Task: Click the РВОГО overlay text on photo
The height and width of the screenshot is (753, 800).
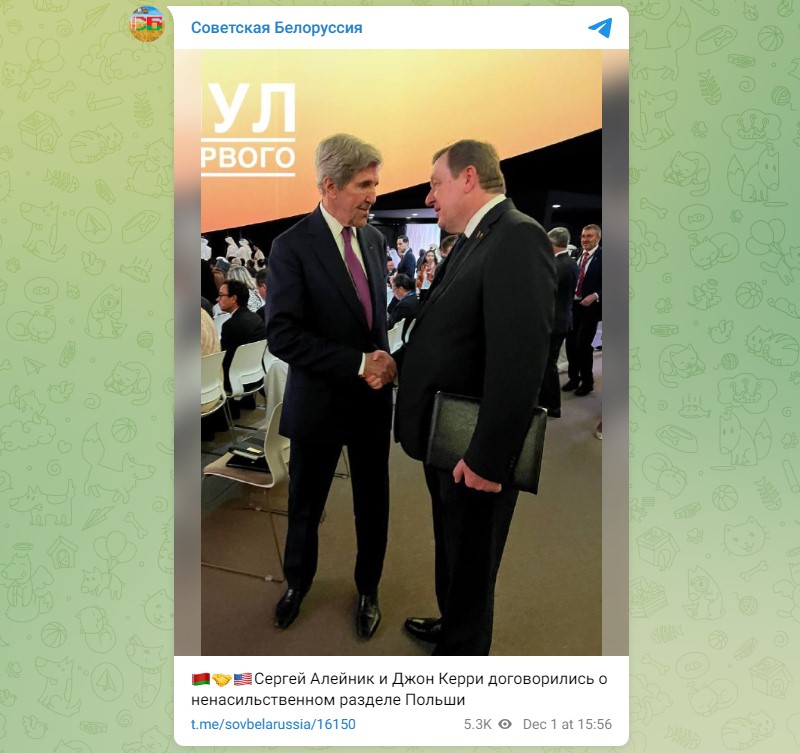Action: pyautogui.click(x=248, y=157)
